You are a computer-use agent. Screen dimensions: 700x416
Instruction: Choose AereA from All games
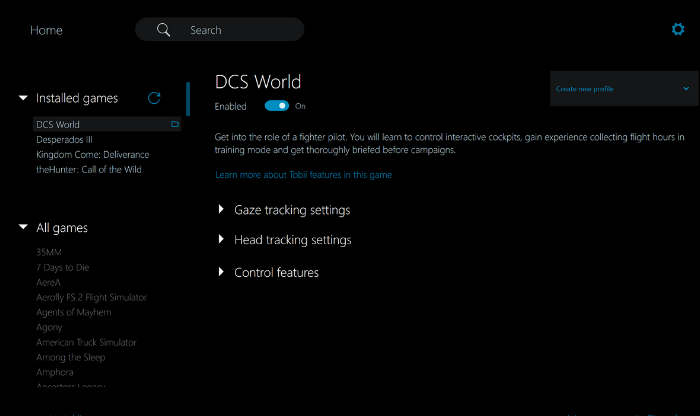coord(48,282)
